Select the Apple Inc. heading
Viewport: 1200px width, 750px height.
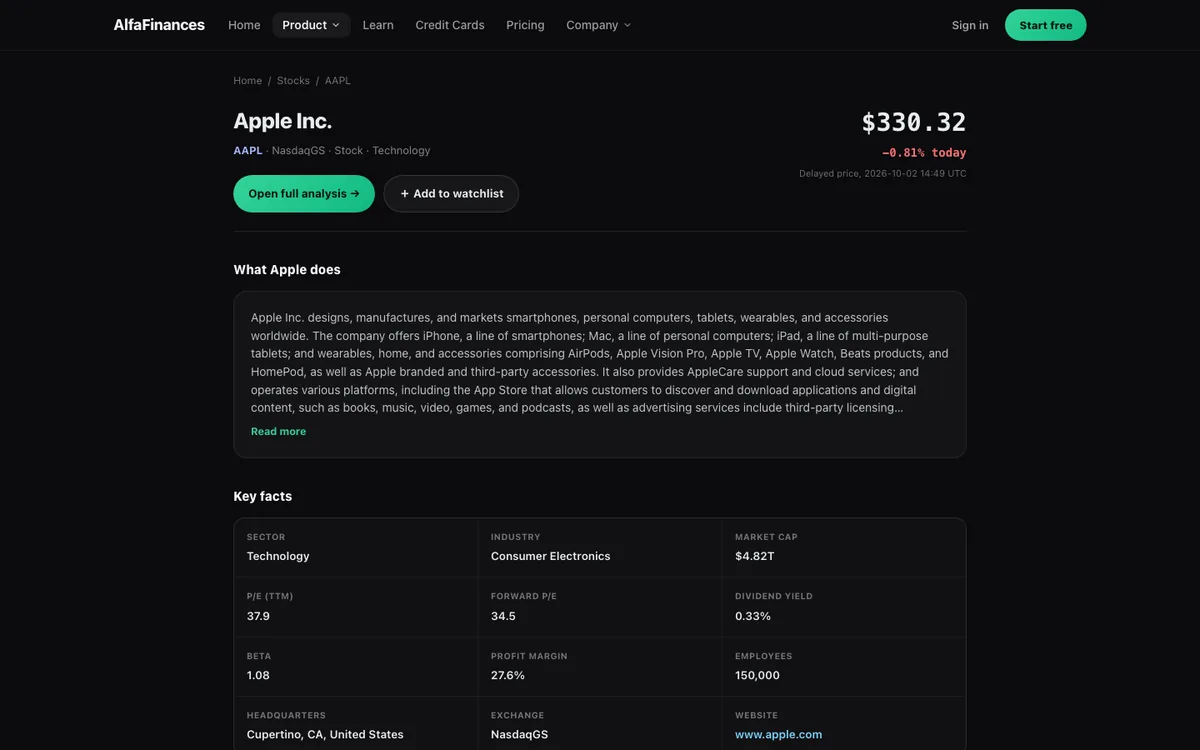[283, 121]
